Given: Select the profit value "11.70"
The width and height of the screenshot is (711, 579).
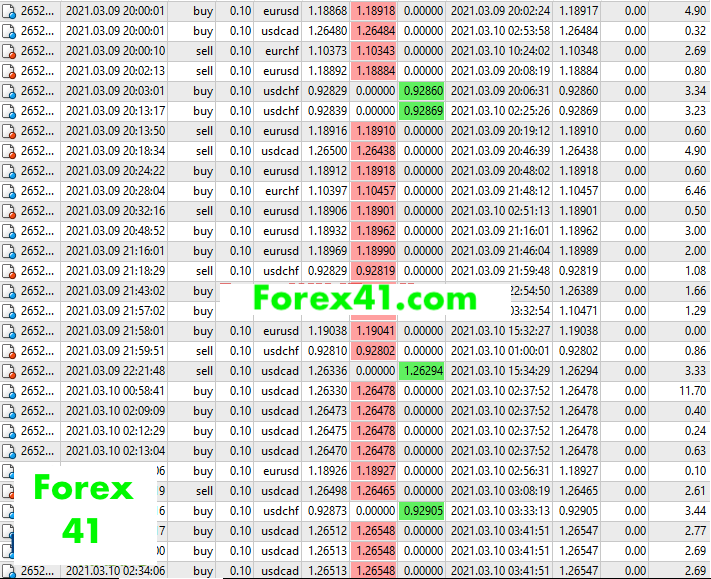Looking at the screenshot, I should 692,391.
